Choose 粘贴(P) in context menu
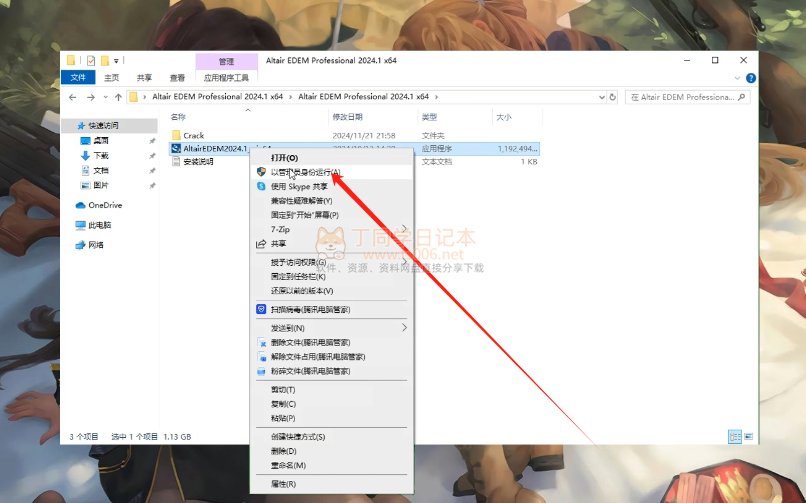 [x=332, y=418]
